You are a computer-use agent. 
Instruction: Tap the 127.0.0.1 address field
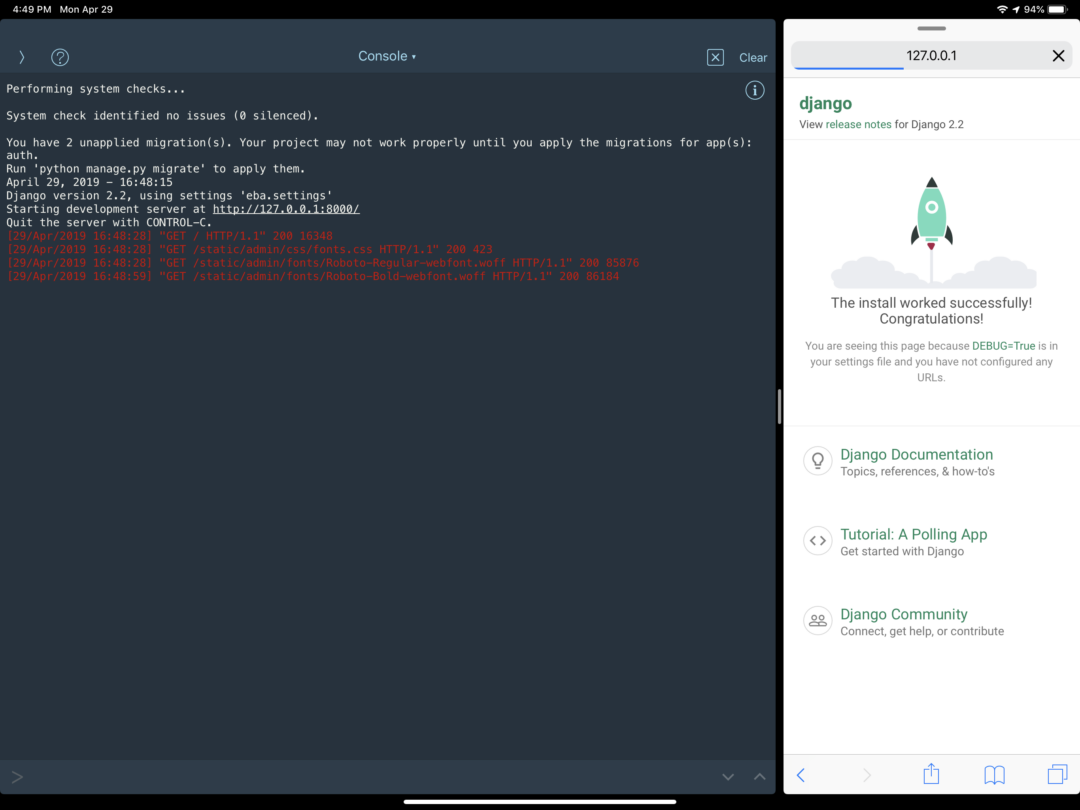930,55
